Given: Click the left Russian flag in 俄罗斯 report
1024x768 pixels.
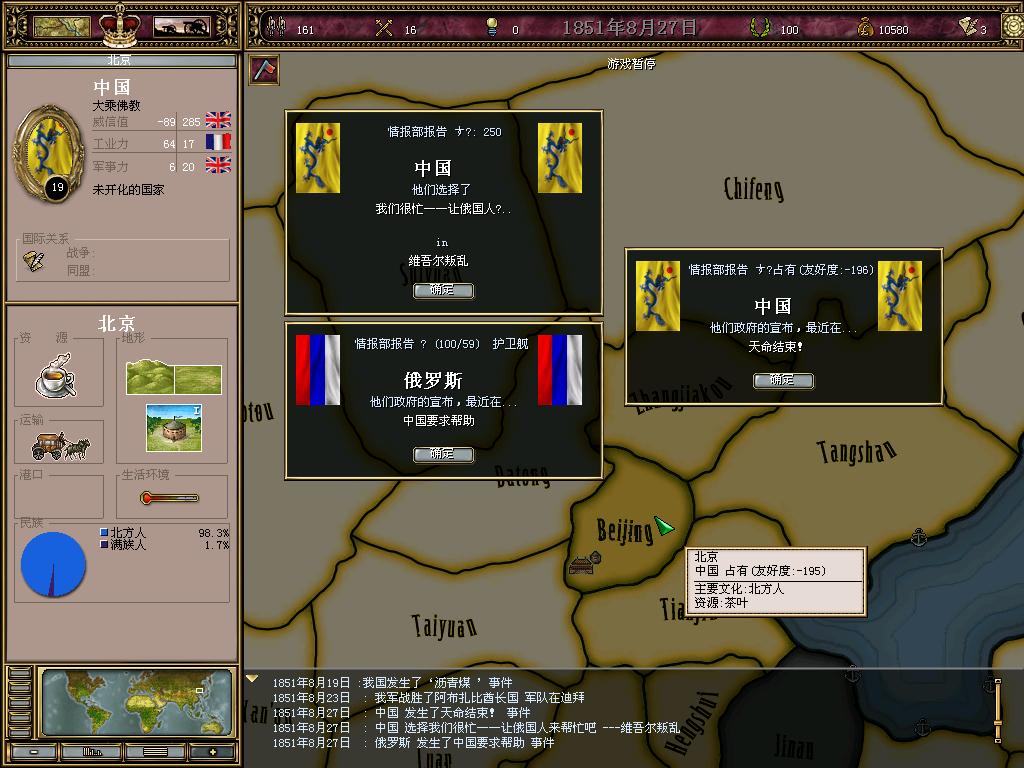Looking at the screenshot, I should tap(318, 370).
